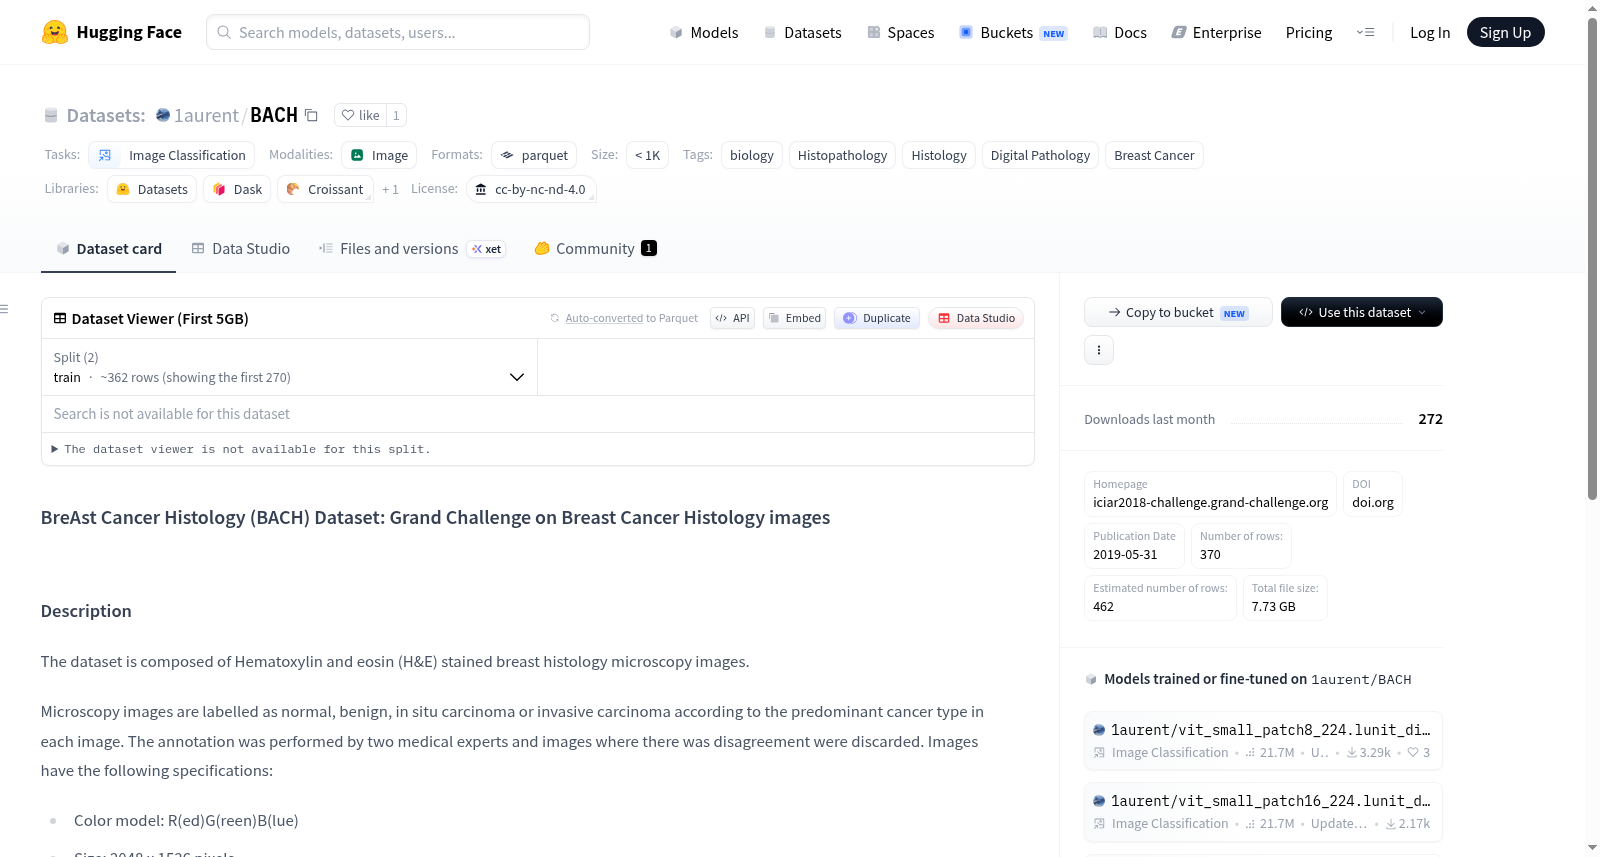This screenshot has width=1600, height=857.
Task: Expand the viewer not available message
Action: [240, 449]
